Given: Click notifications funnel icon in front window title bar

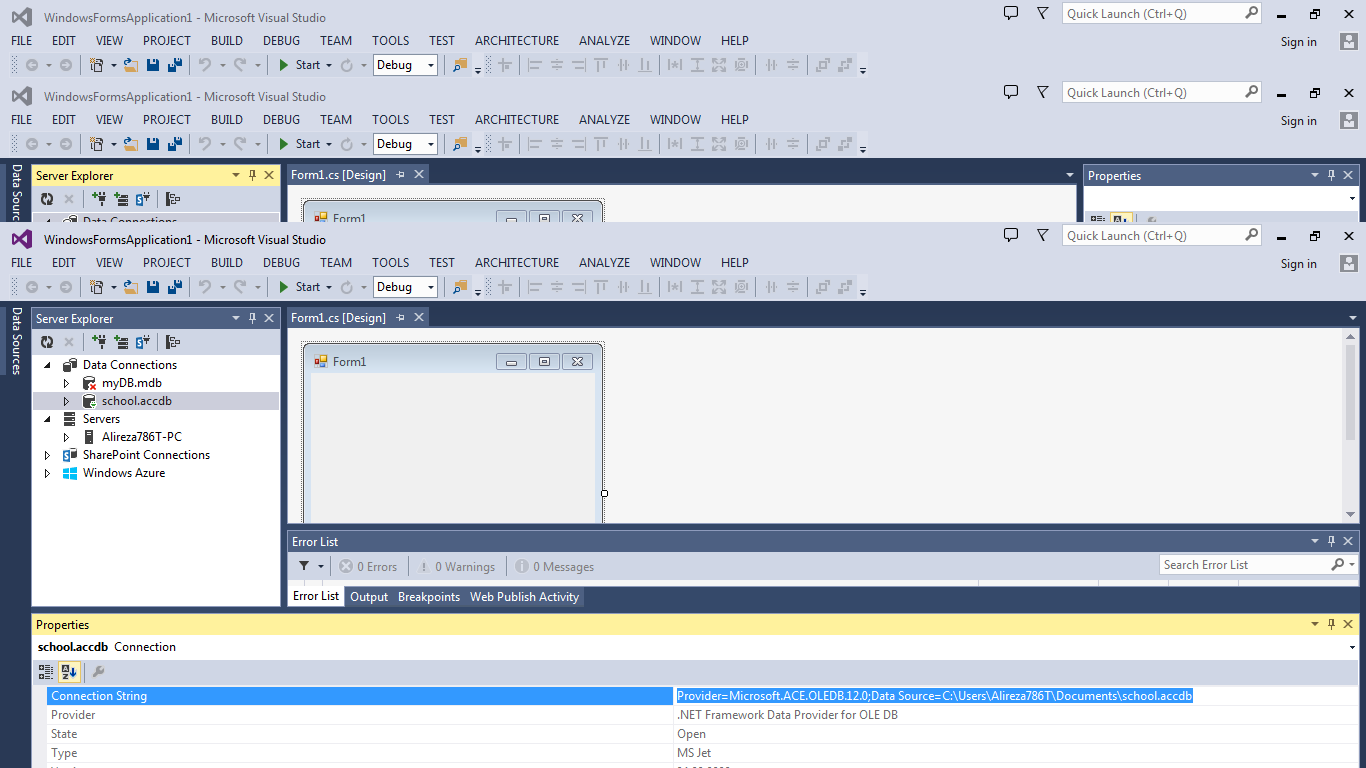Looking at the screenshot, I should (x=1043, y=235).
